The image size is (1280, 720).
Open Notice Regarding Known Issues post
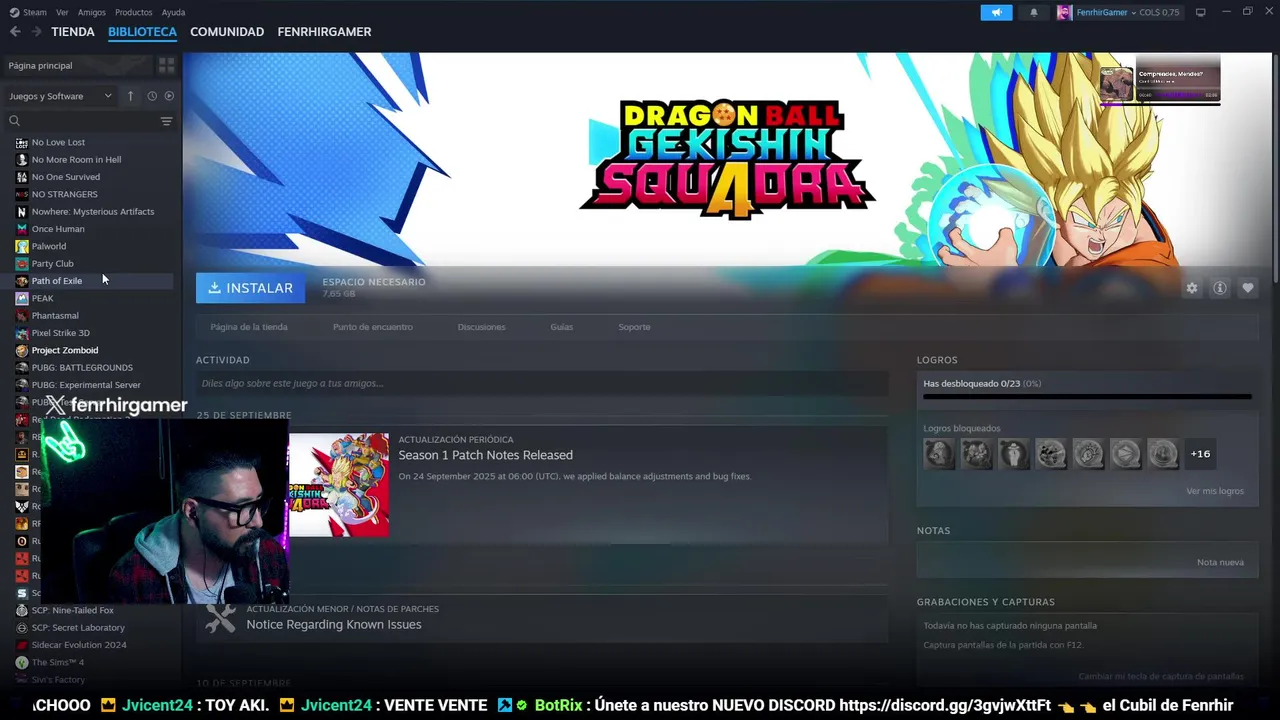tap(334, 625)
